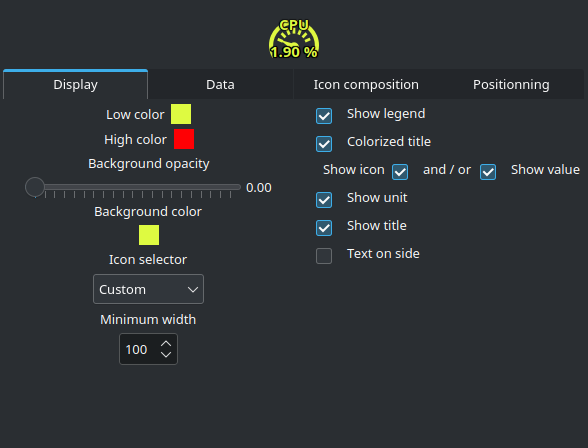Switch to the Data tab

coord(220,84)
